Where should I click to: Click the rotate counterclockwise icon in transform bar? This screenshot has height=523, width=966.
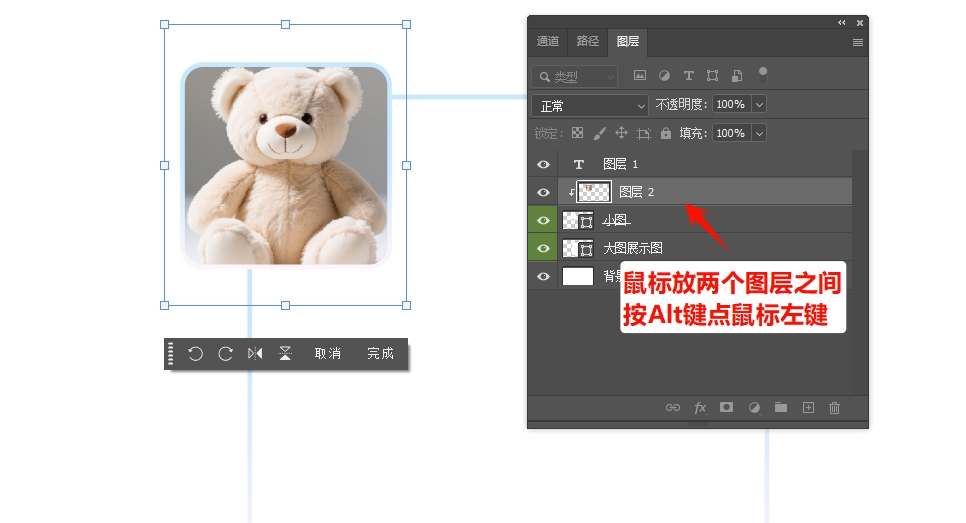(x=195, y=354)
